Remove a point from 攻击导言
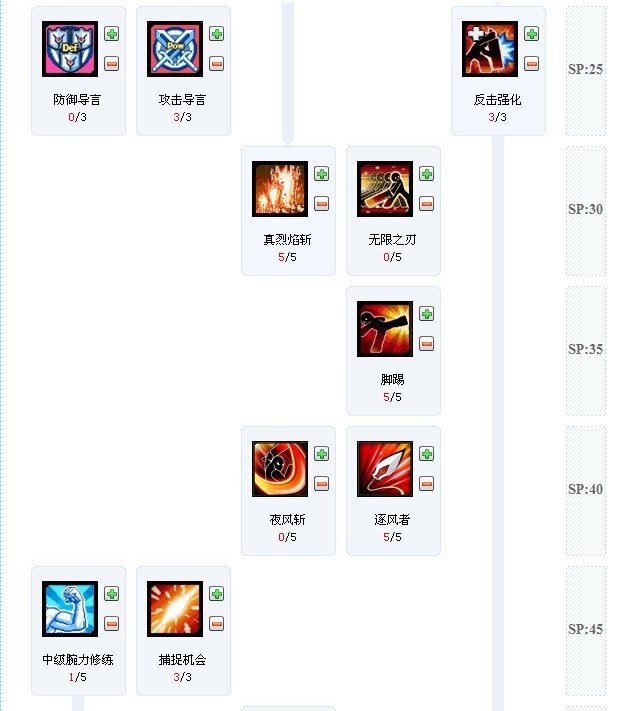625x711 pixels. pos(217,63)
